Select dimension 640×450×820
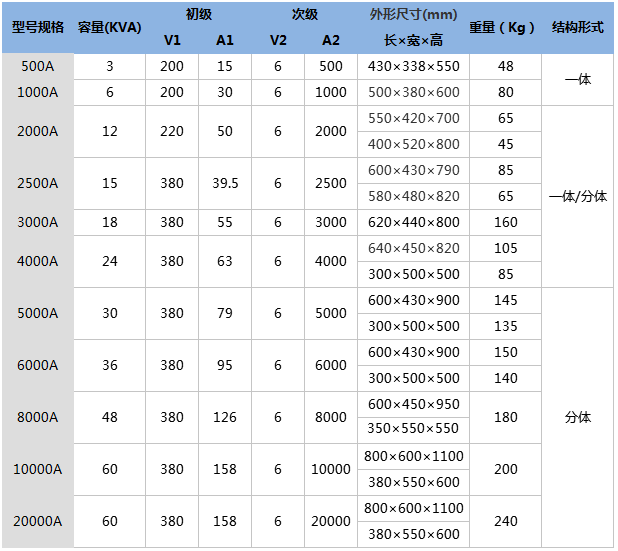This screenshot has width=618, height=551. (413, 248)
